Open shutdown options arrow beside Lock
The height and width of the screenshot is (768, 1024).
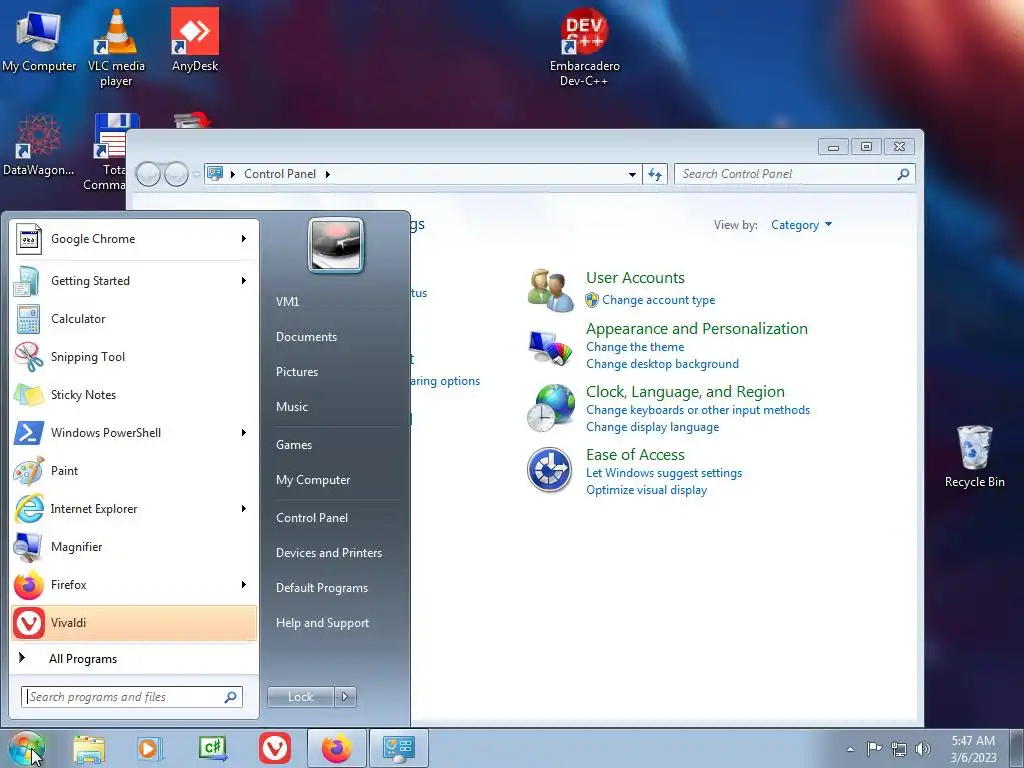click(x=345, y=697)
